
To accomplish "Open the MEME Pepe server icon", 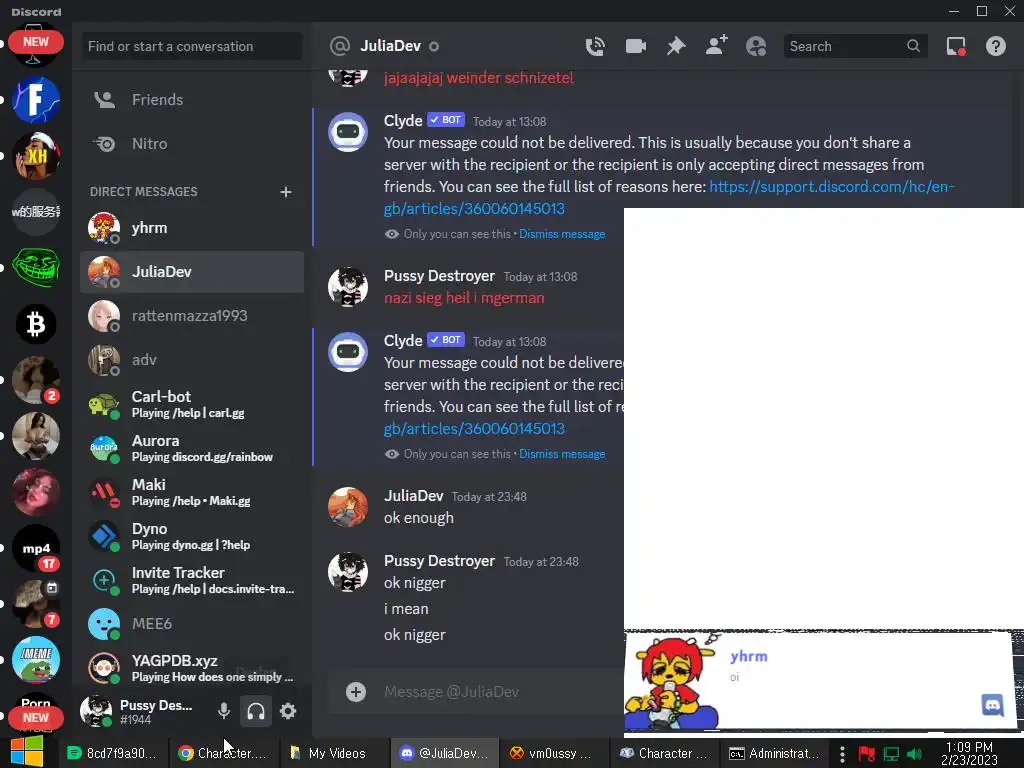I will tap(36, 659).
